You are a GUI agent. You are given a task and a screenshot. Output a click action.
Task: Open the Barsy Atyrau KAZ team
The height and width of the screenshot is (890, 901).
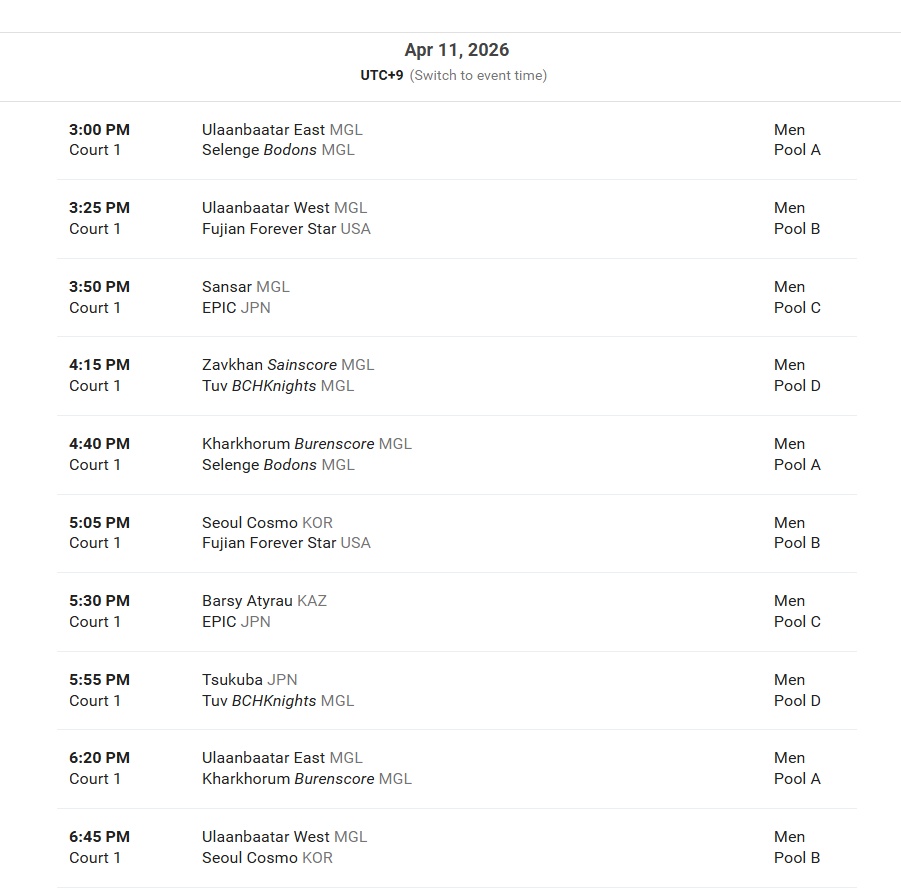pos(264,601)
